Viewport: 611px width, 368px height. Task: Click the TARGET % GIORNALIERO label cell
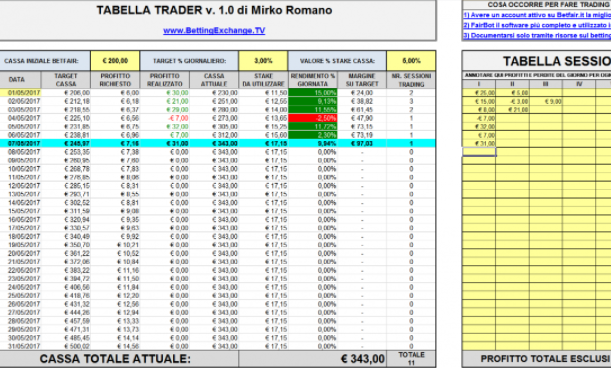pos(189,61)
